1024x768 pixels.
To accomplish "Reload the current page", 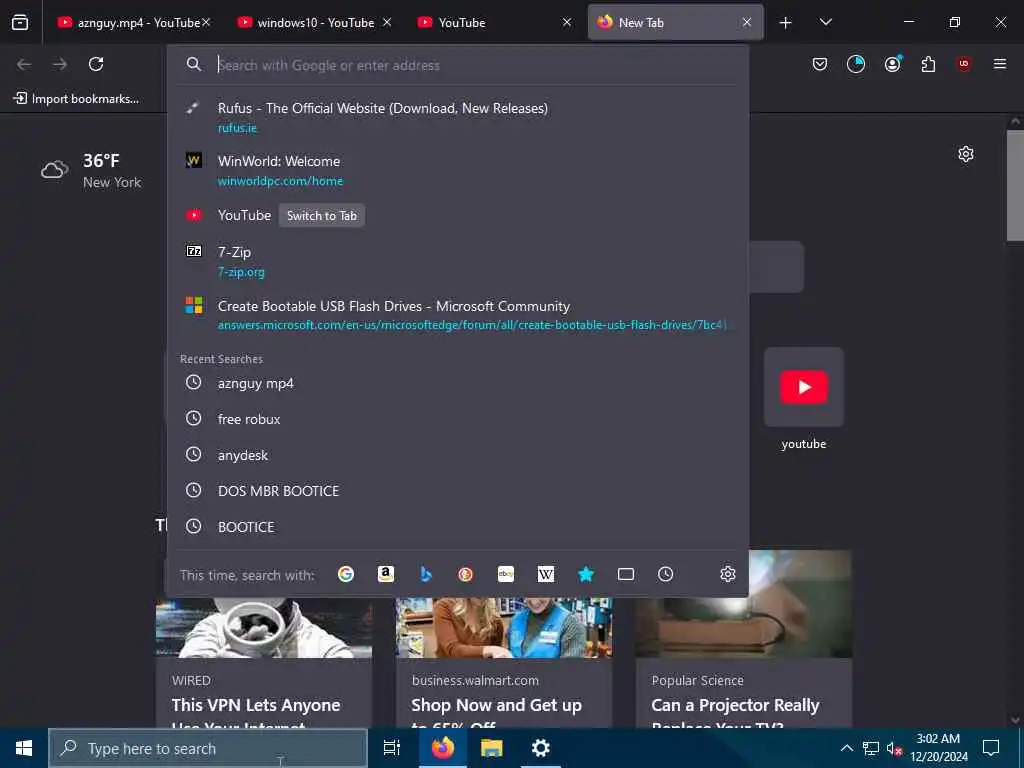I will 96,64.
